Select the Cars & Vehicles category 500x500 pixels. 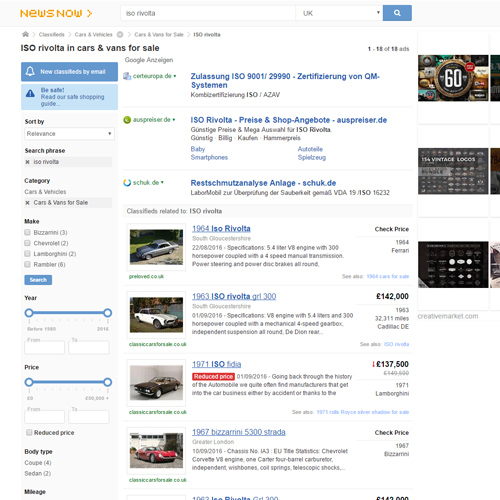tap(45, 192)
